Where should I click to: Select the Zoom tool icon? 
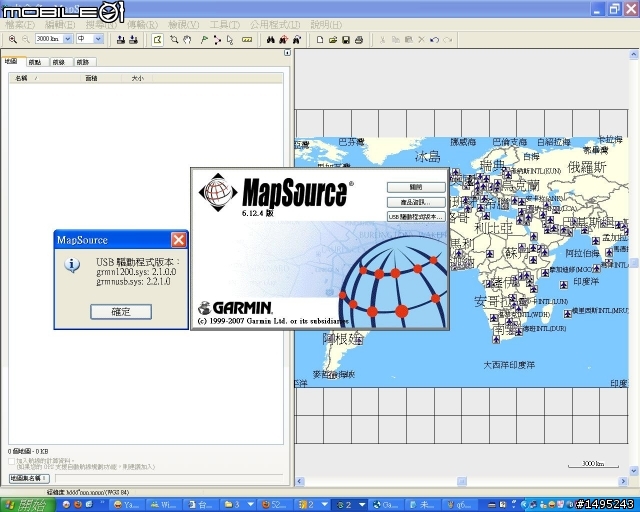pyautogui.click(x=174, y=40)
